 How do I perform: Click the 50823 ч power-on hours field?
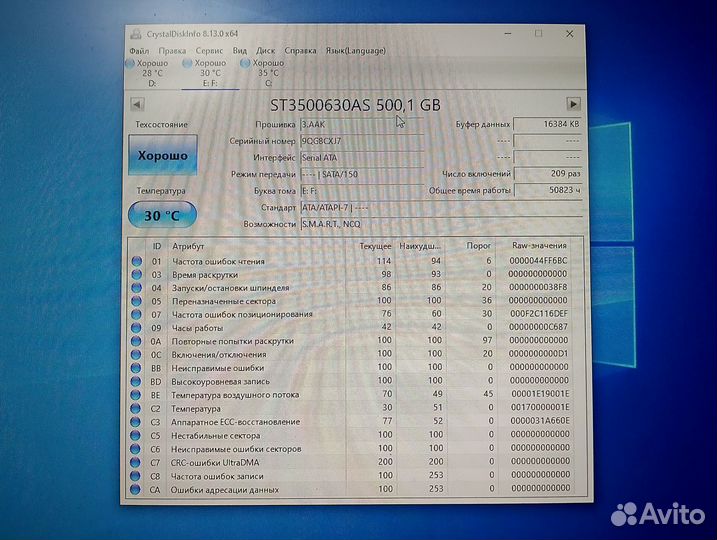point(548,190)
